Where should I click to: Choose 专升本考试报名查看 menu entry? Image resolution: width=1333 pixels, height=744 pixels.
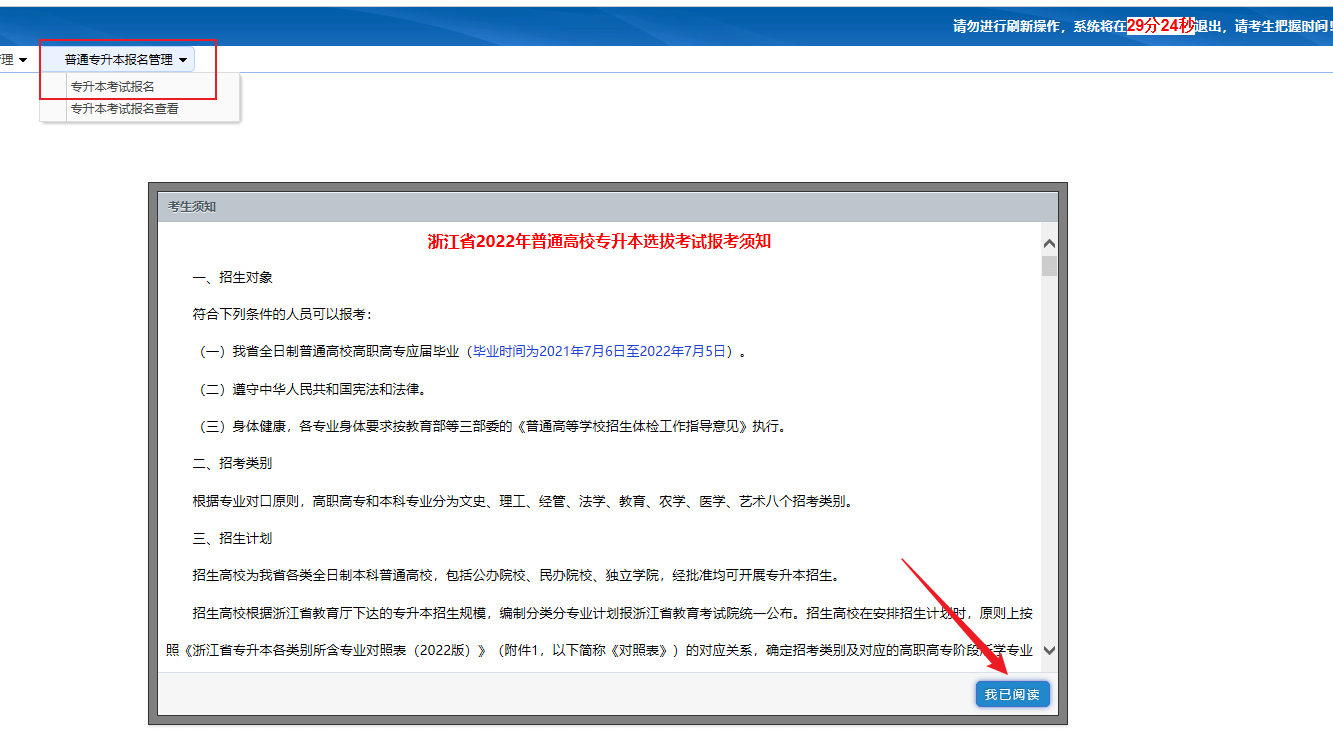tap(125, 109)
